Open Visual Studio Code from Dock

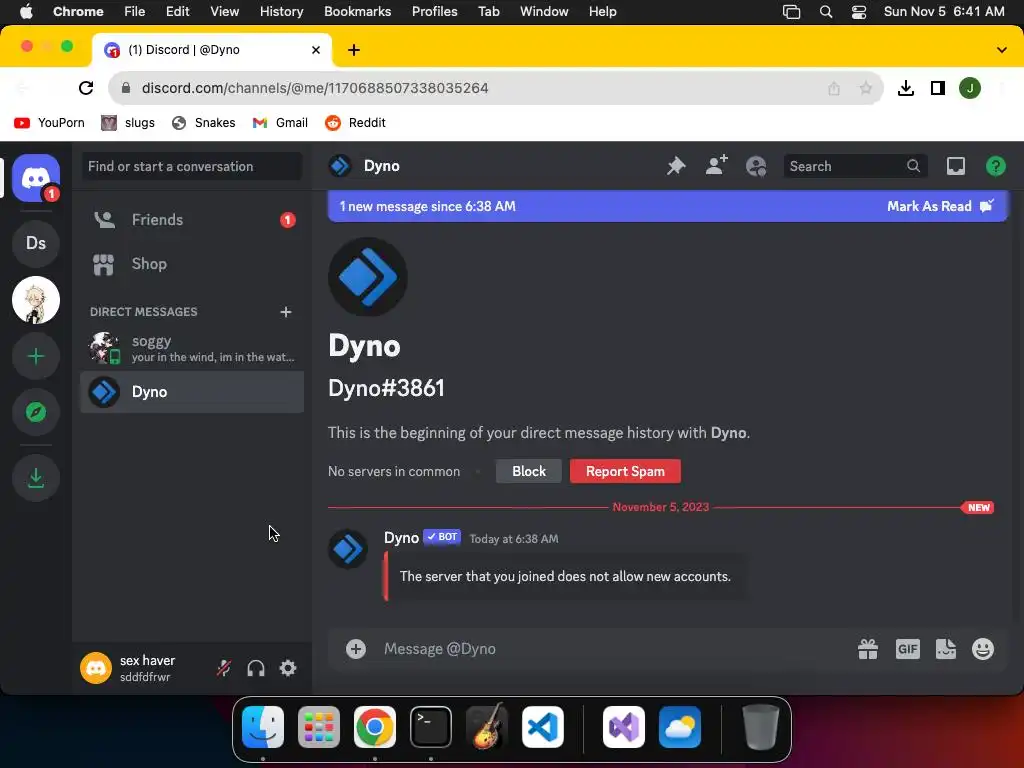coord(543,727)
